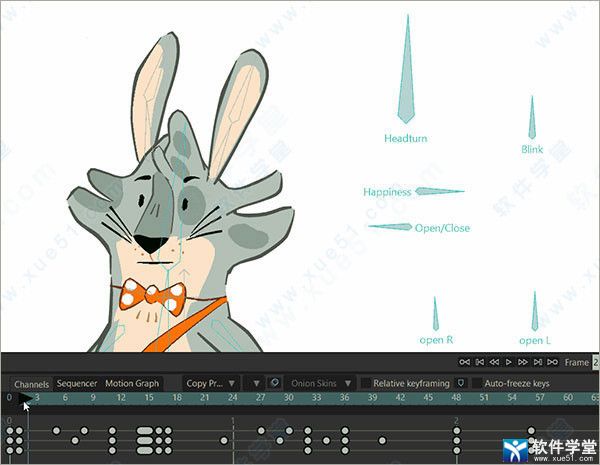Image resolution: width=600 pixels, height=465 pixels.
Task: Click the onion skin icon button
Action: coord(274,383)
